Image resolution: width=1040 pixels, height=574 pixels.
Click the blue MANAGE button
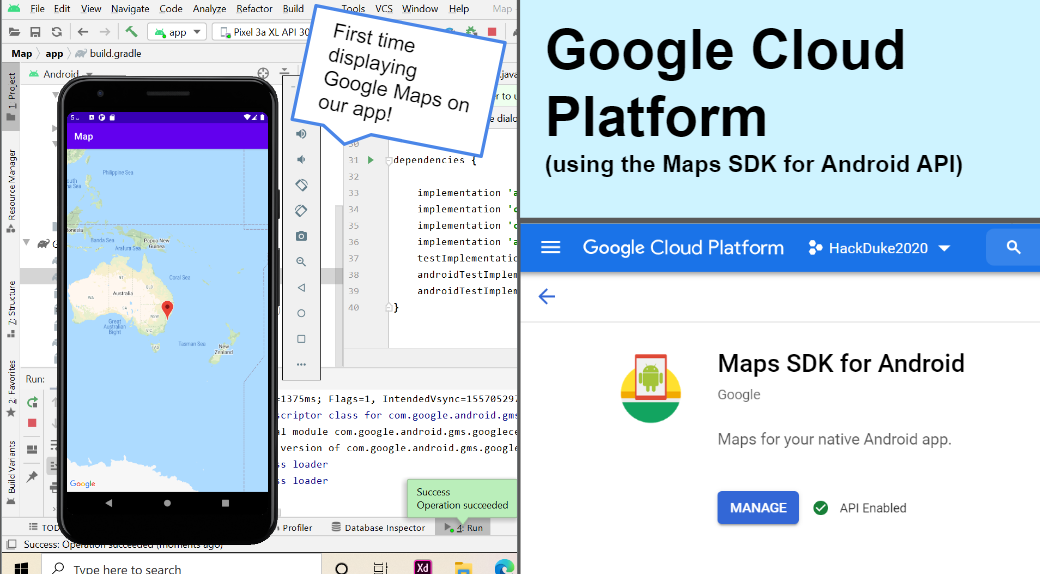[758, 508]
